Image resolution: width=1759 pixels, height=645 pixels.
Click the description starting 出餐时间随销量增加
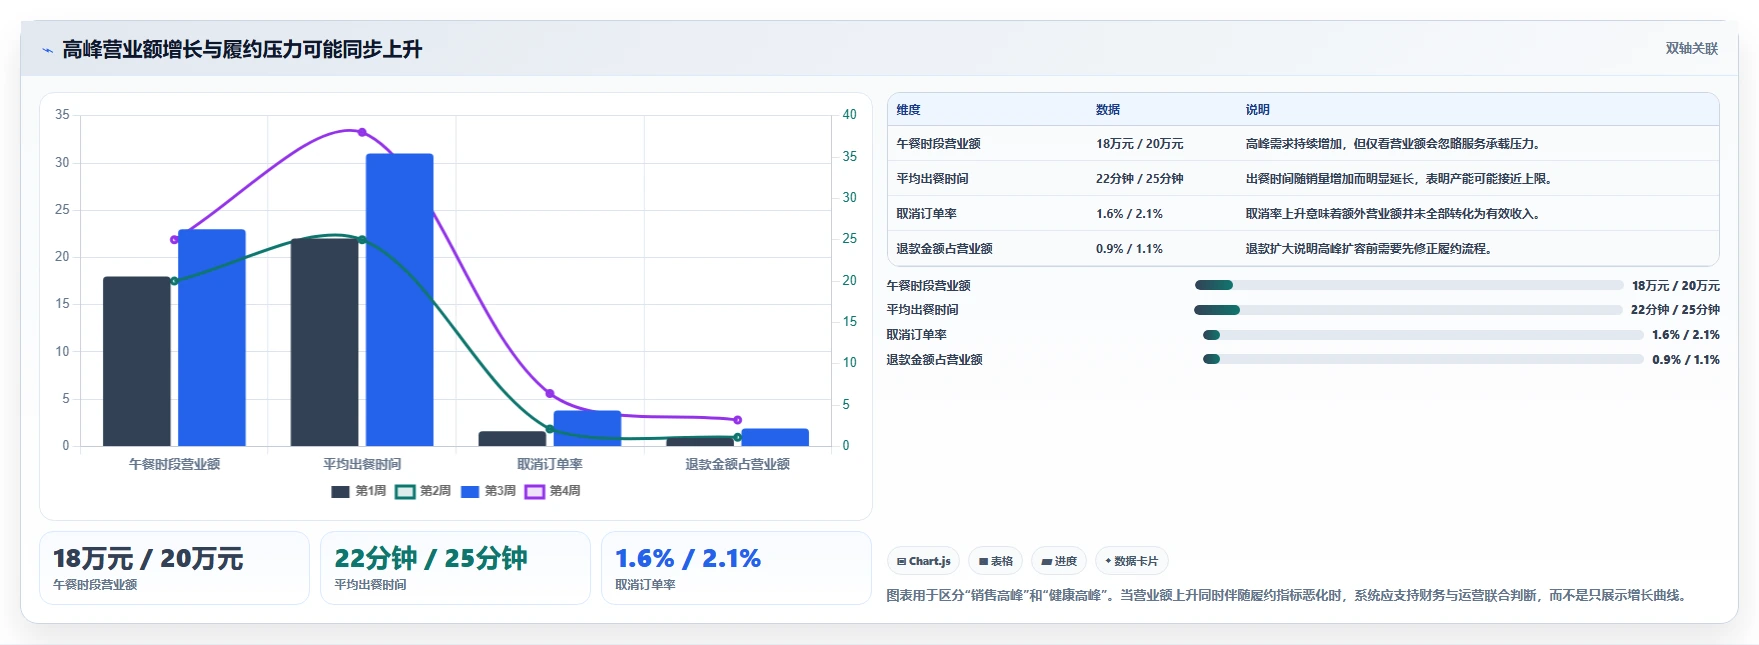click(x=1401, y=179)
